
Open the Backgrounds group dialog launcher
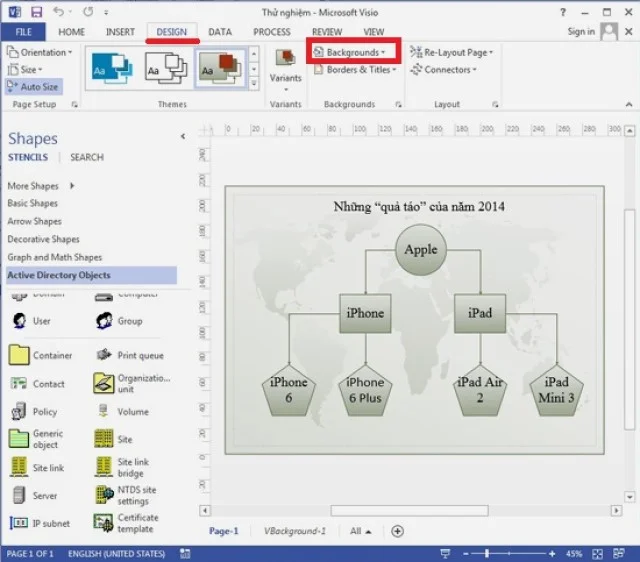398,105
